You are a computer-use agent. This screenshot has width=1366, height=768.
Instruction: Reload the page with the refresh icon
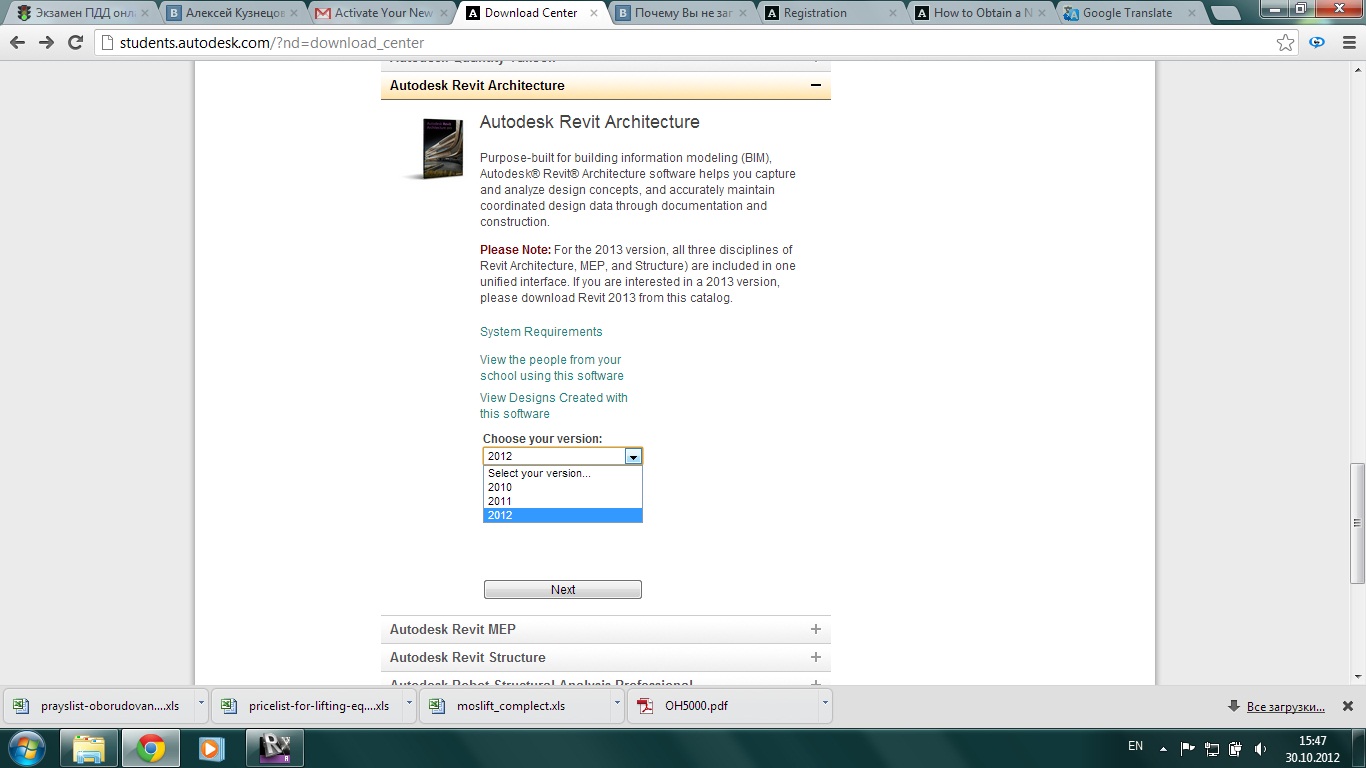75,43
